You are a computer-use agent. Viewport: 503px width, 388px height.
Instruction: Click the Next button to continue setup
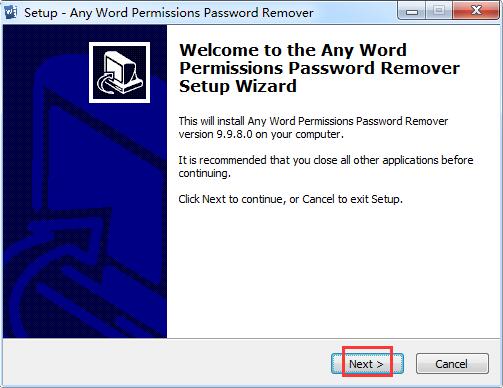click(x=367, y=364)
